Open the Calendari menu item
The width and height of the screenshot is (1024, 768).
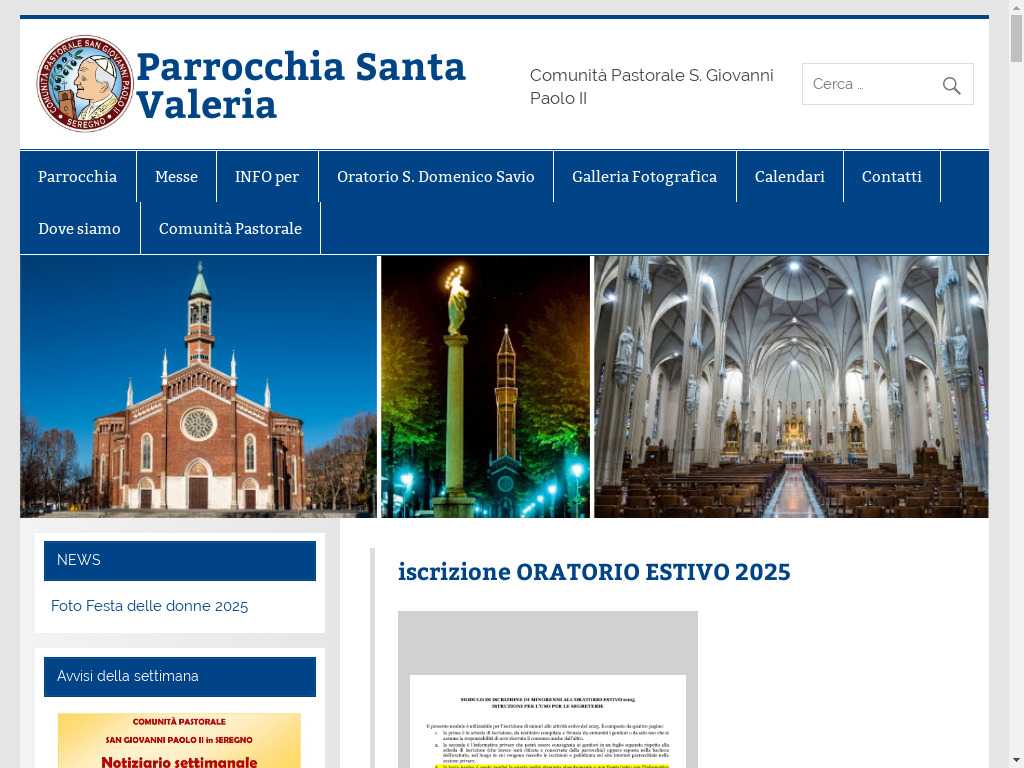pyautogui.click(x=790, y=176)
